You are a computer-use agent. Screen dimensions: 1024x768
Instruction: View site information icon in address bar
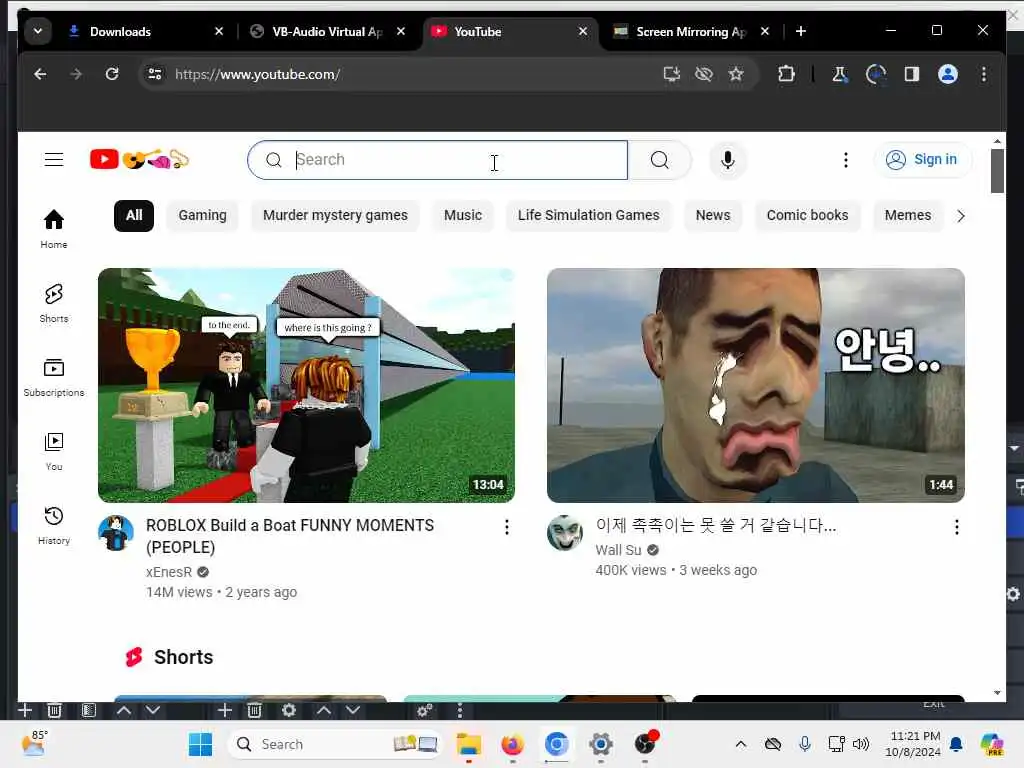point(155,74)
